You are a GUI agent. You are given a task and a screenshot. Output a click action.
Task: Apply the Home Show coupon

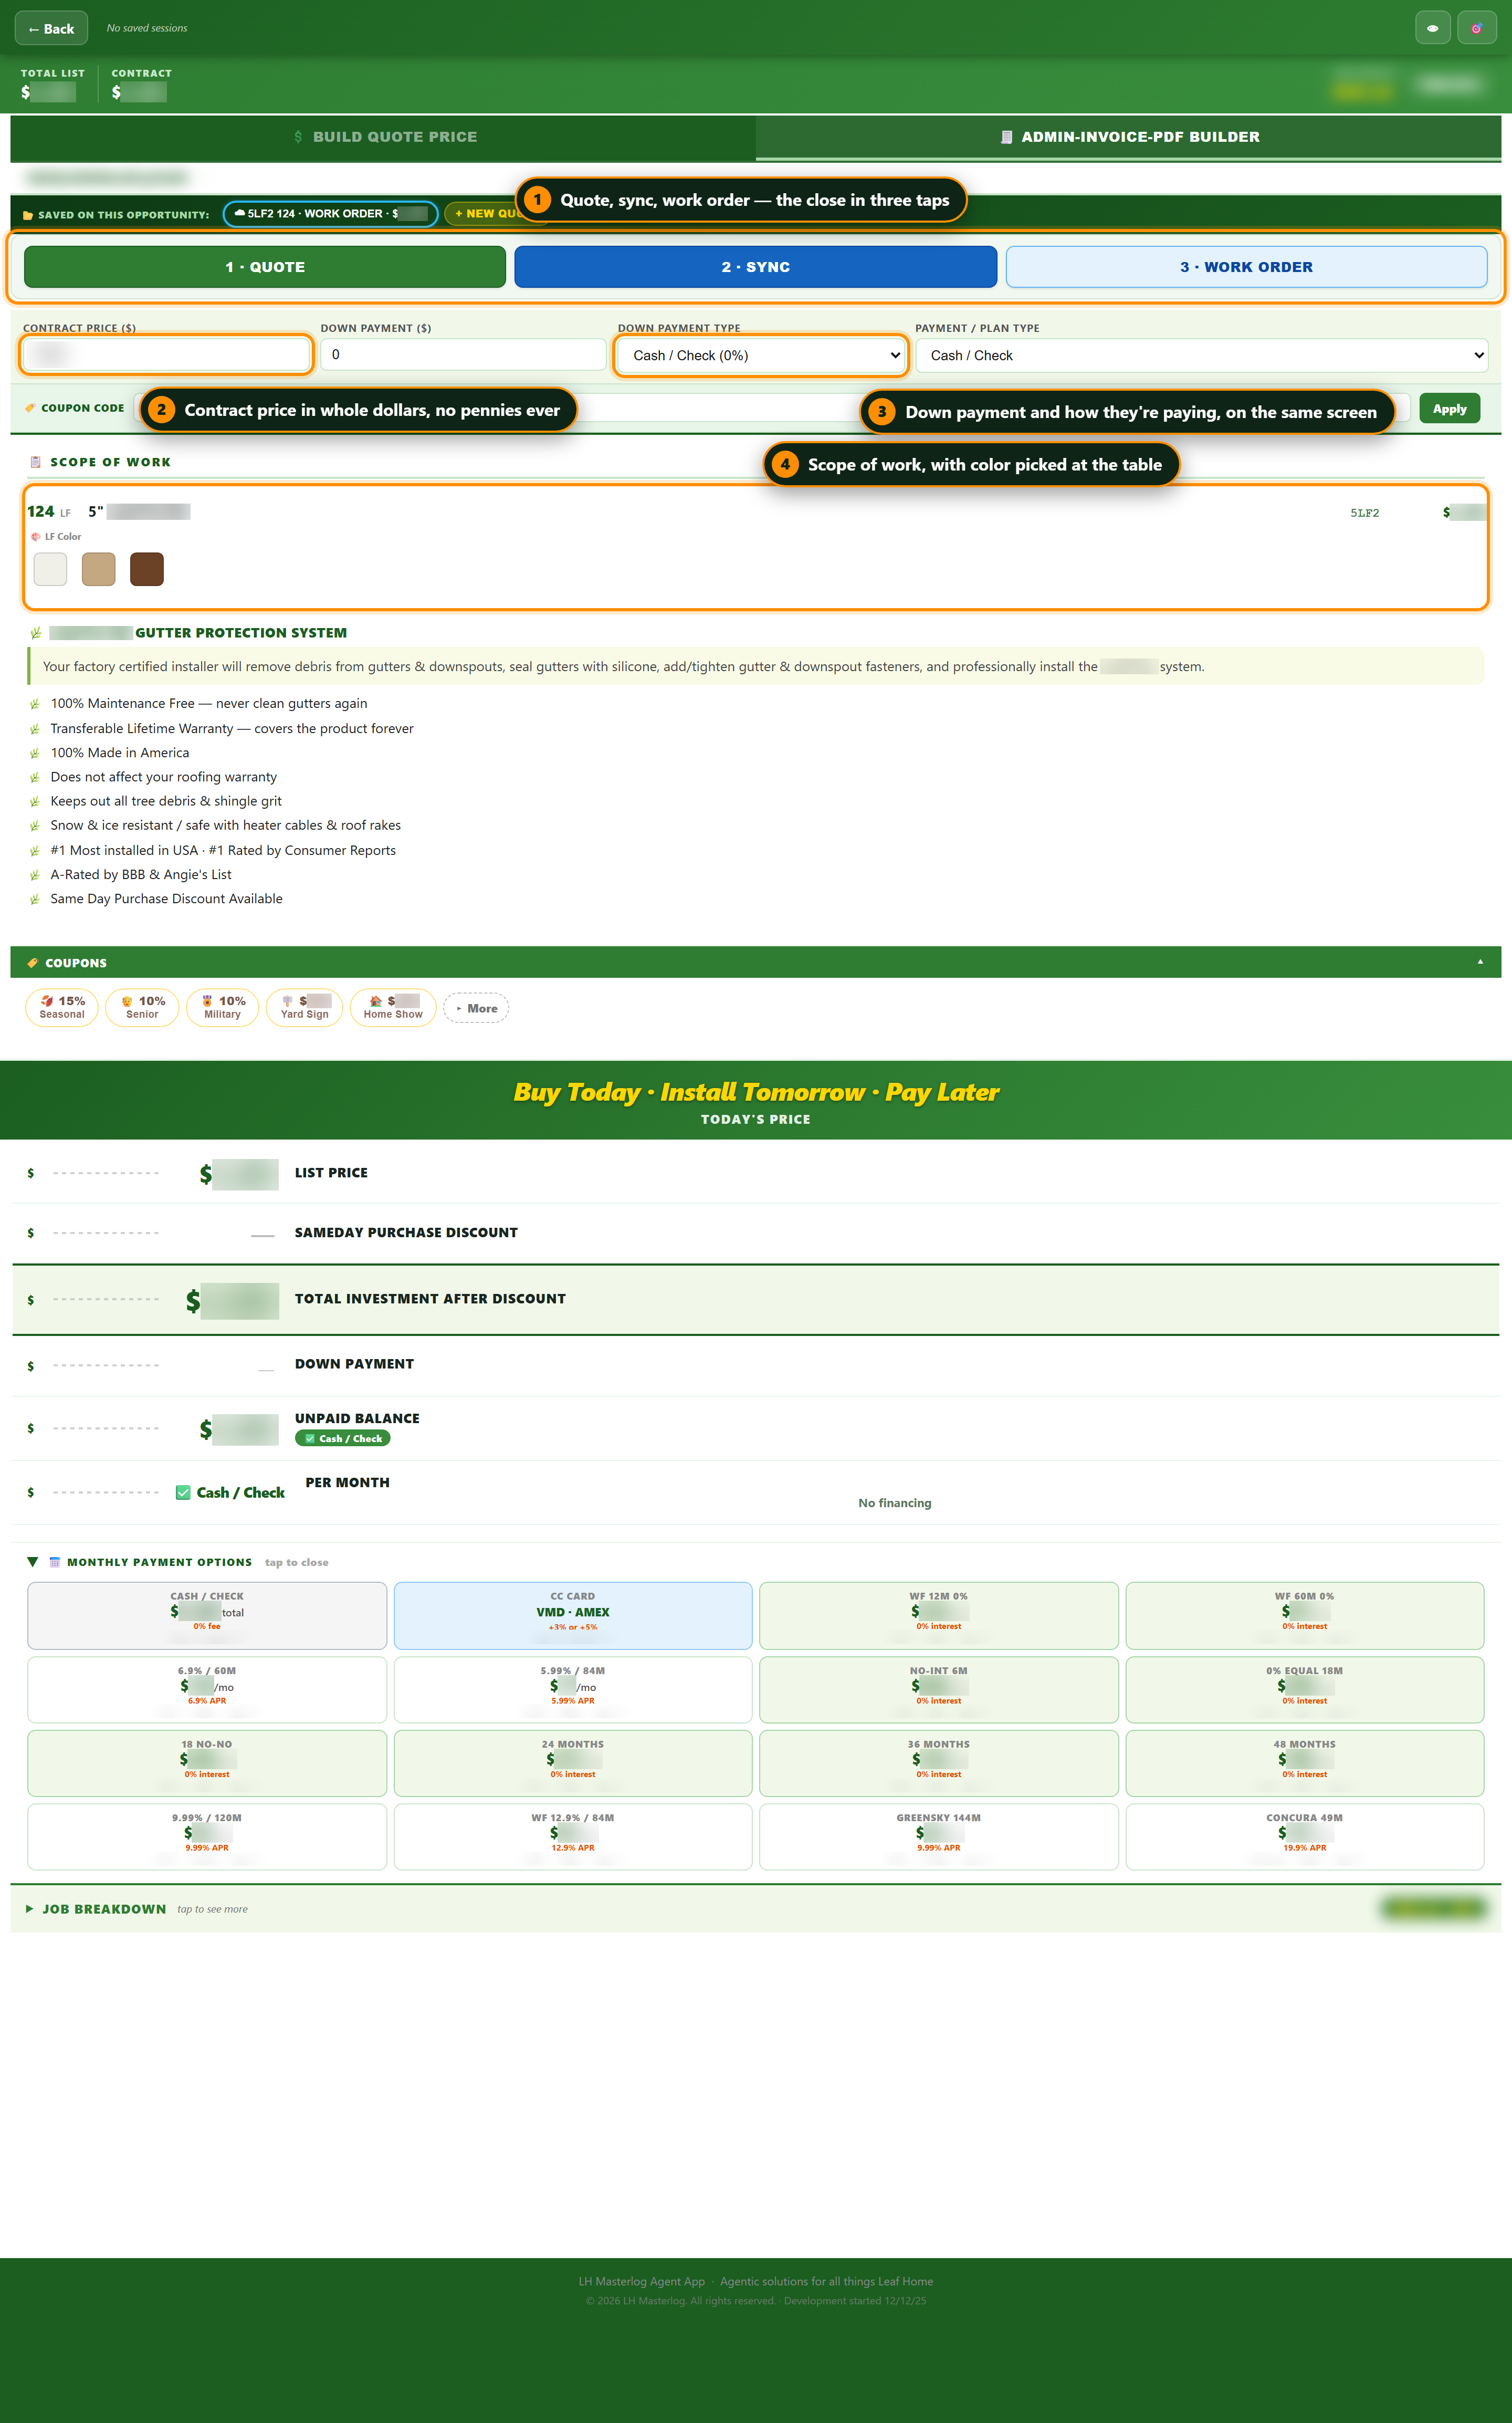(x=393, y=1007)
